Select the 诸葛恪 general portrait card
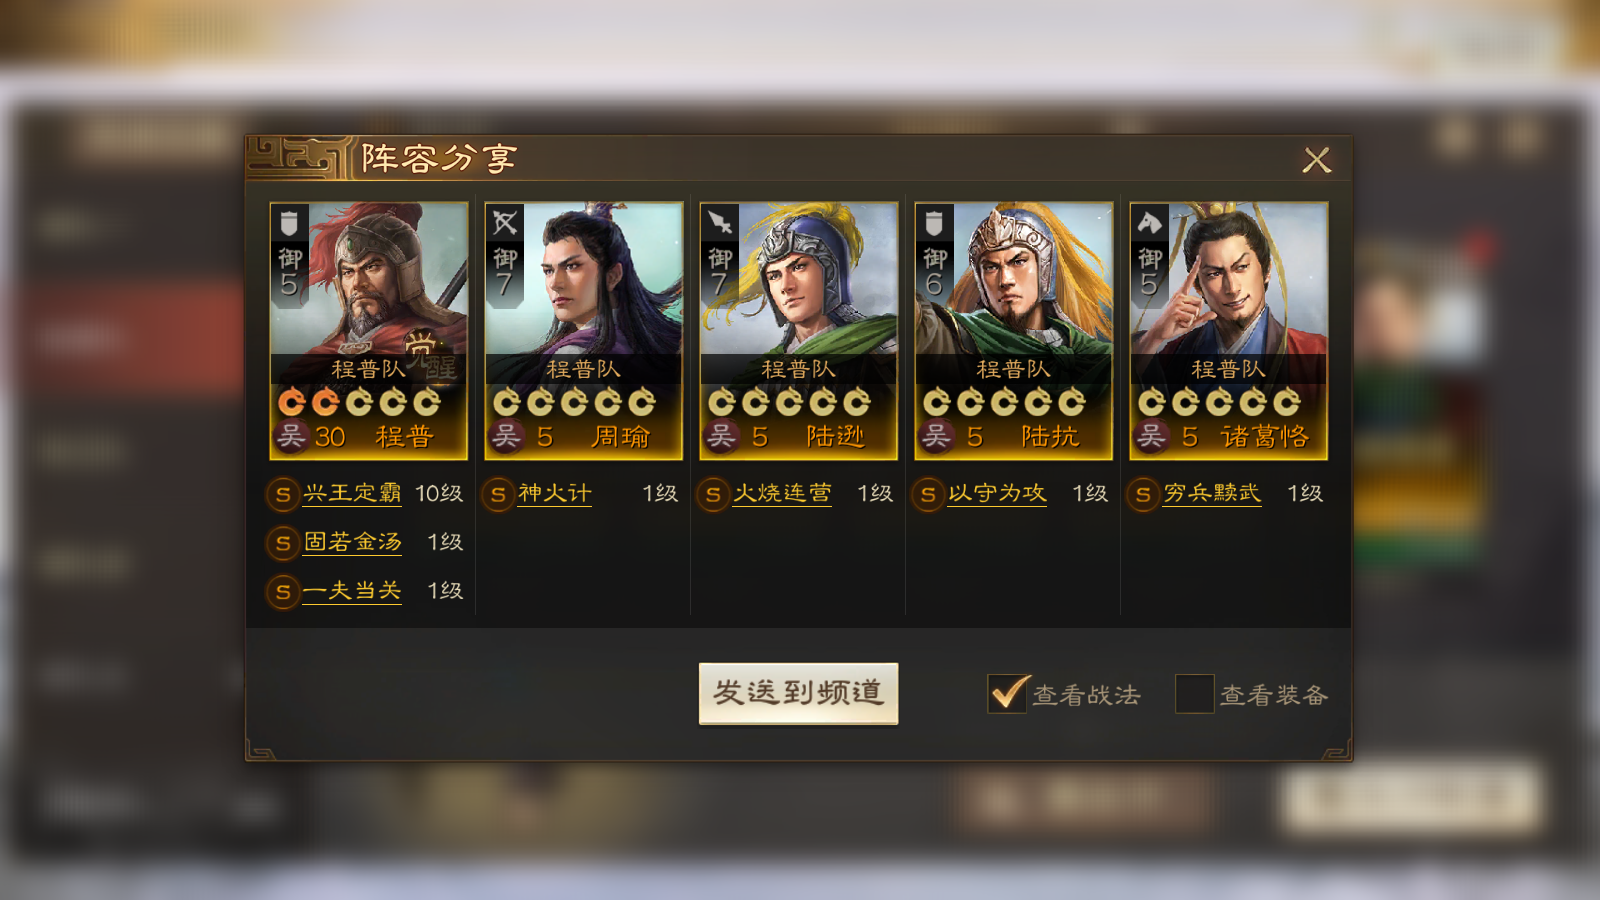 pos(1229,331)
